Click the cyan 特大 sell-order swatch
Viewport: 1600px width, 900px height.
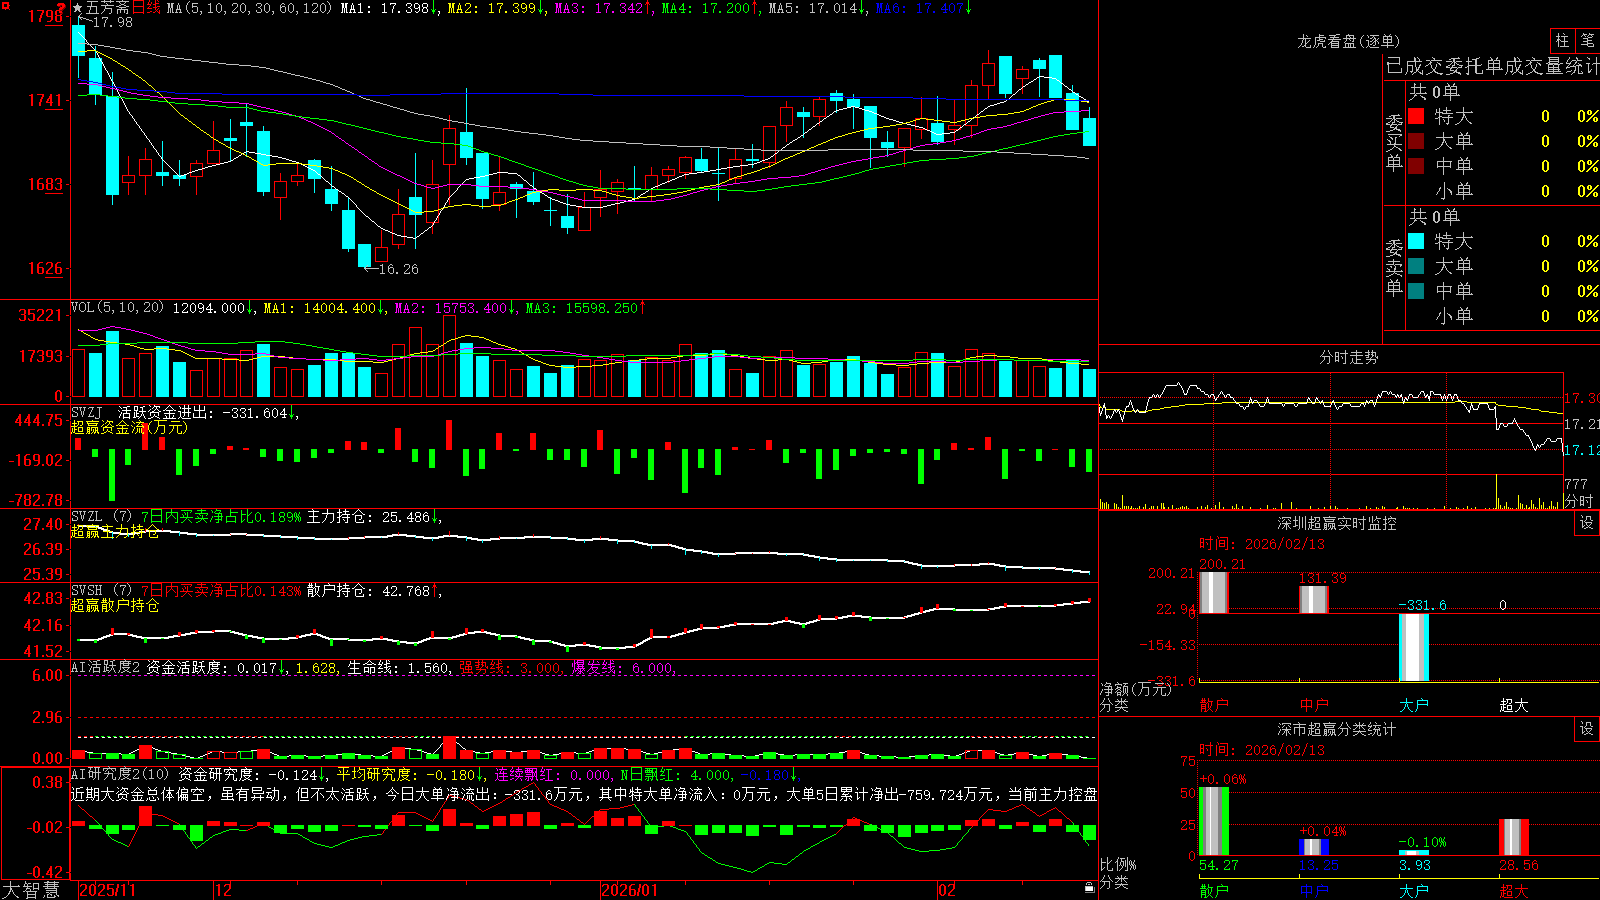(x=1416, y=241)
